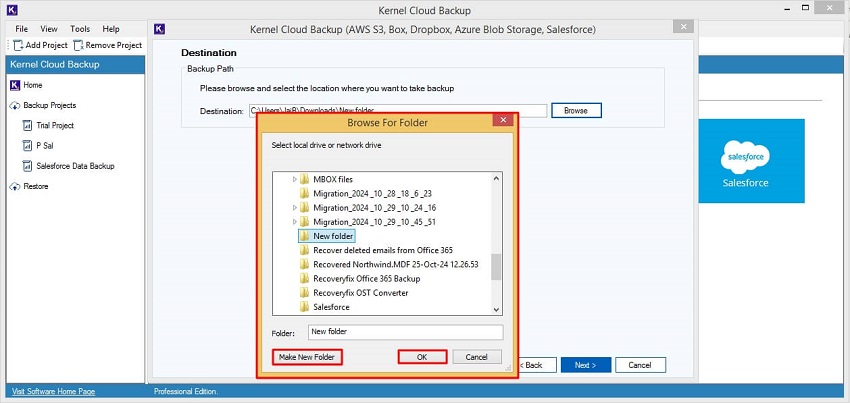Viewport: 850px width, 403px height.
Task: Select the Salesforce folder in tree
Action: click(x=331, y=306)
